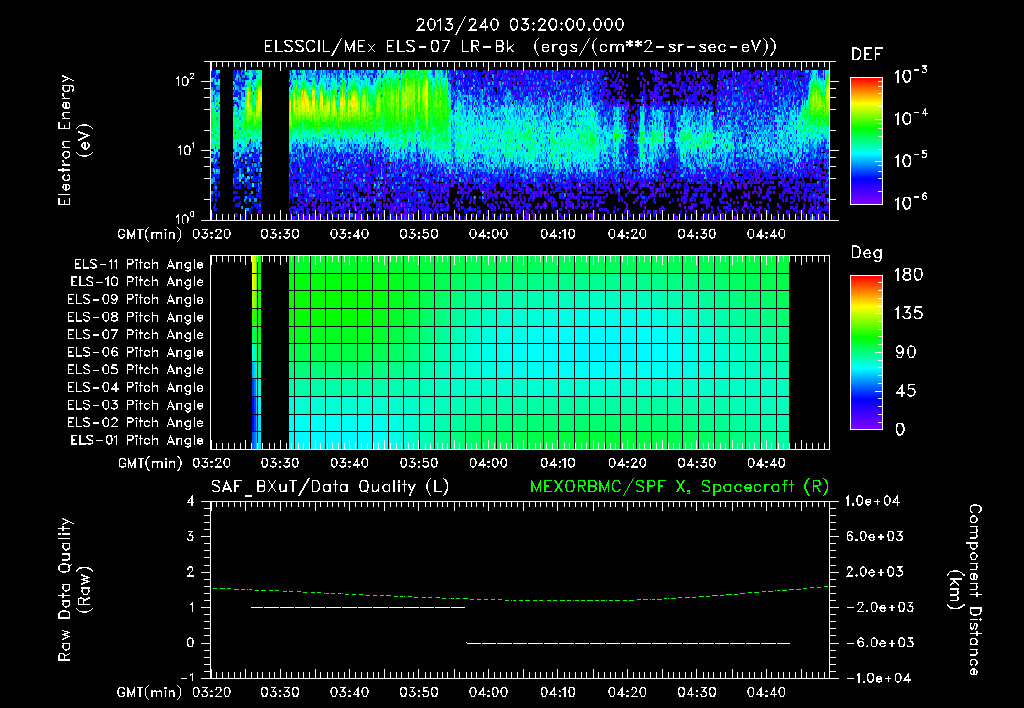This screenshot has width=1024, height=708.
Task: Click the data quality line at value 1
Action: click(x=358, y=607)
